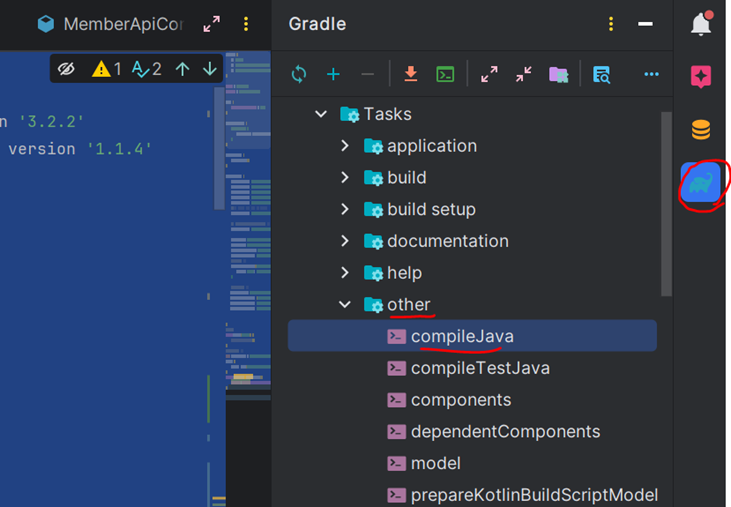
Task: Open Gradle panel options vertical dots
Action: coord(611,24)
